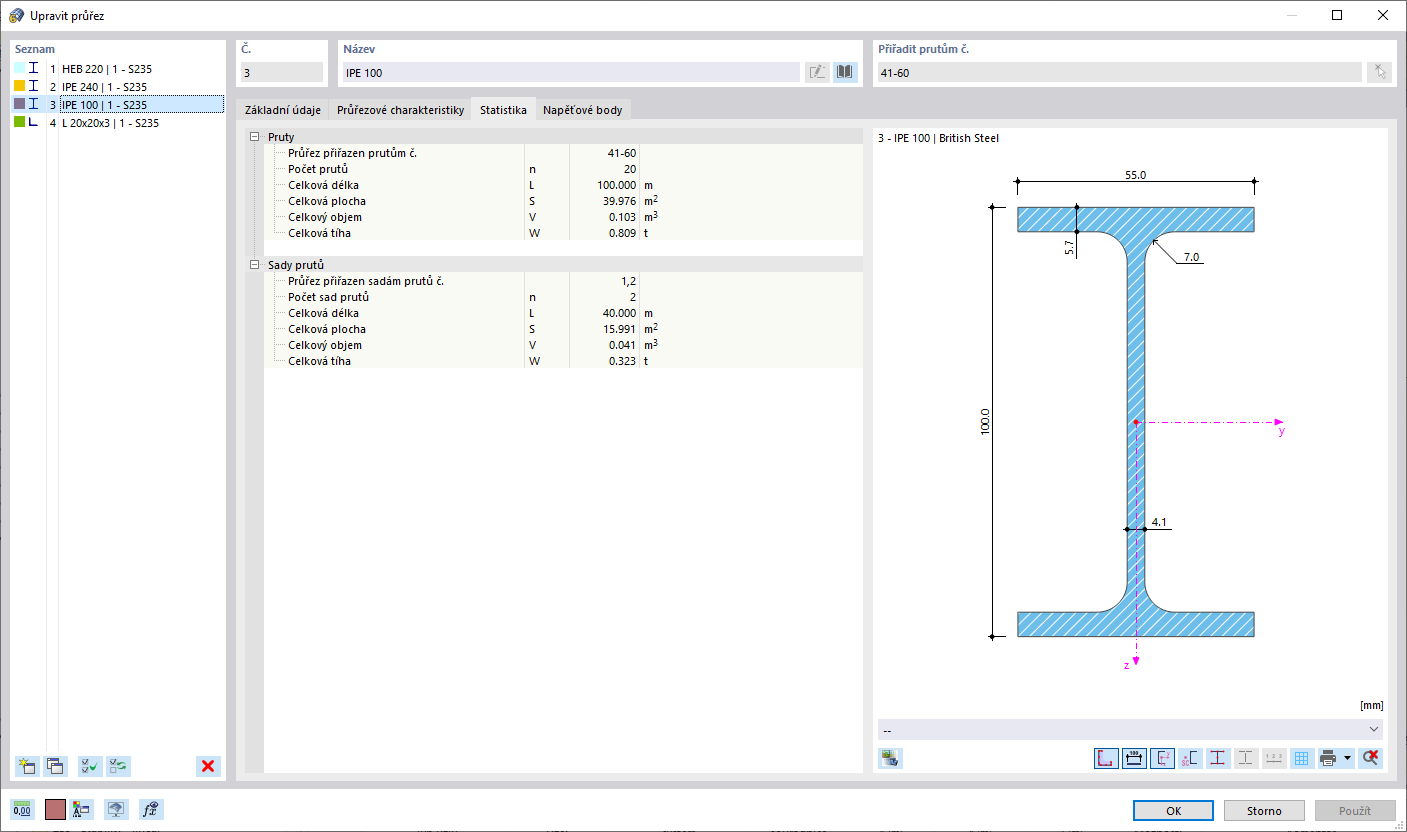Select the Statistika tab
Image resolution: width=1407 pixels, height=832 pixels.
(x=503, y=109)
